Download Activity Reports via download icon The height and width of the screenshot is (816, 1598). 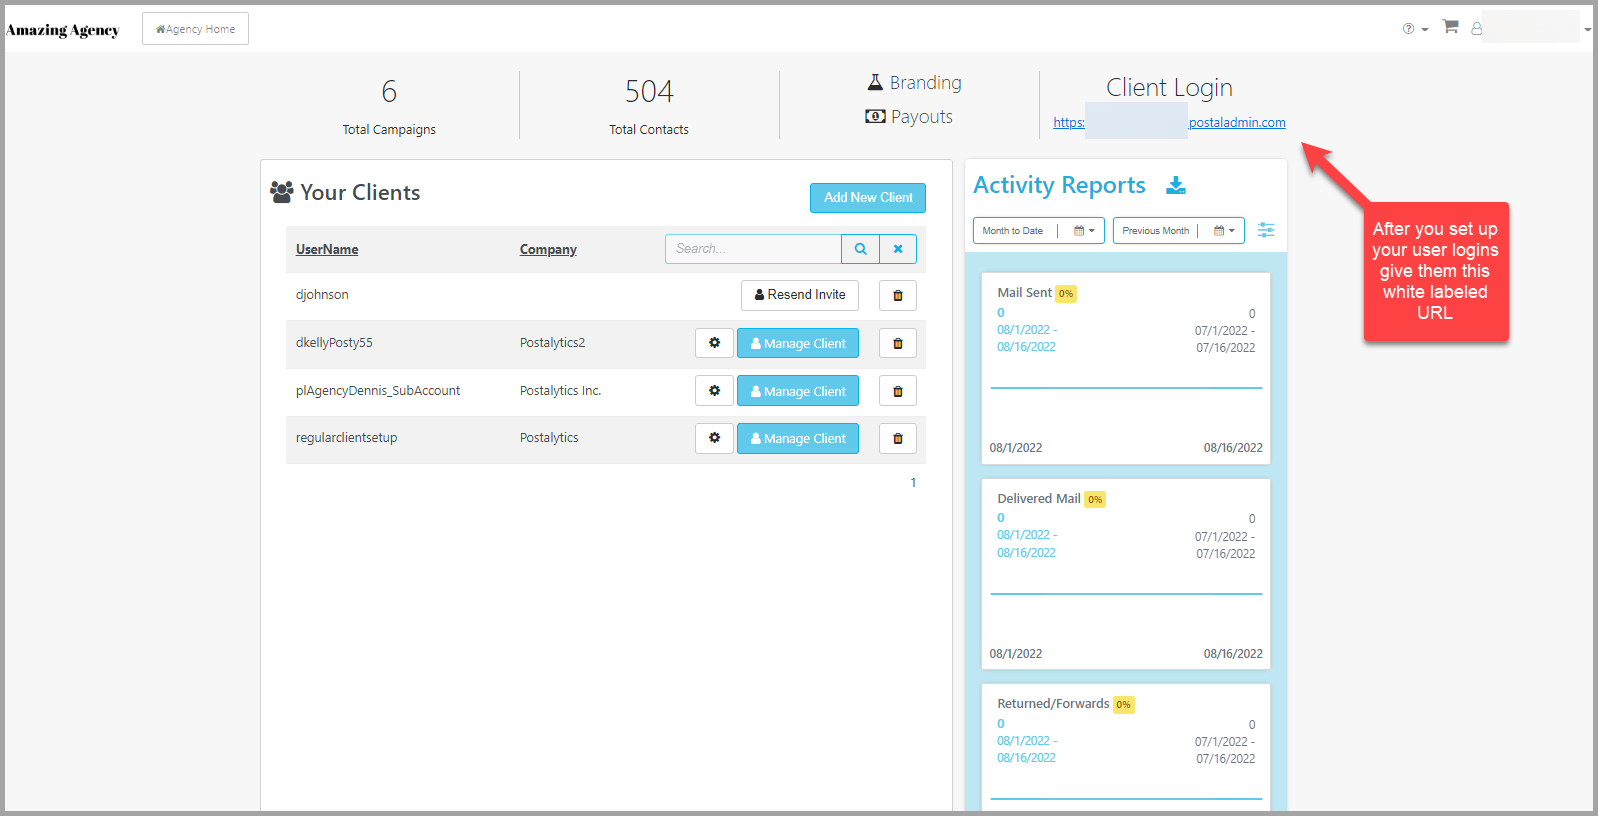point(1176,185)
